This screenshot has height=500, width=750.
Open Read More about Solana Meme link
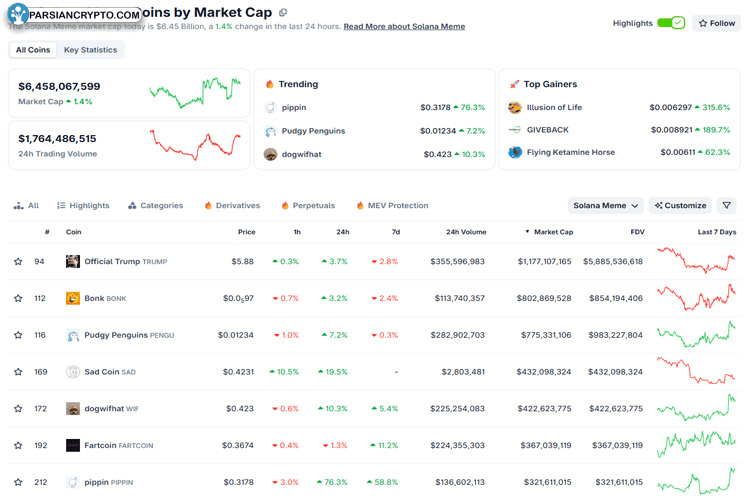click(x=404, y=26)
